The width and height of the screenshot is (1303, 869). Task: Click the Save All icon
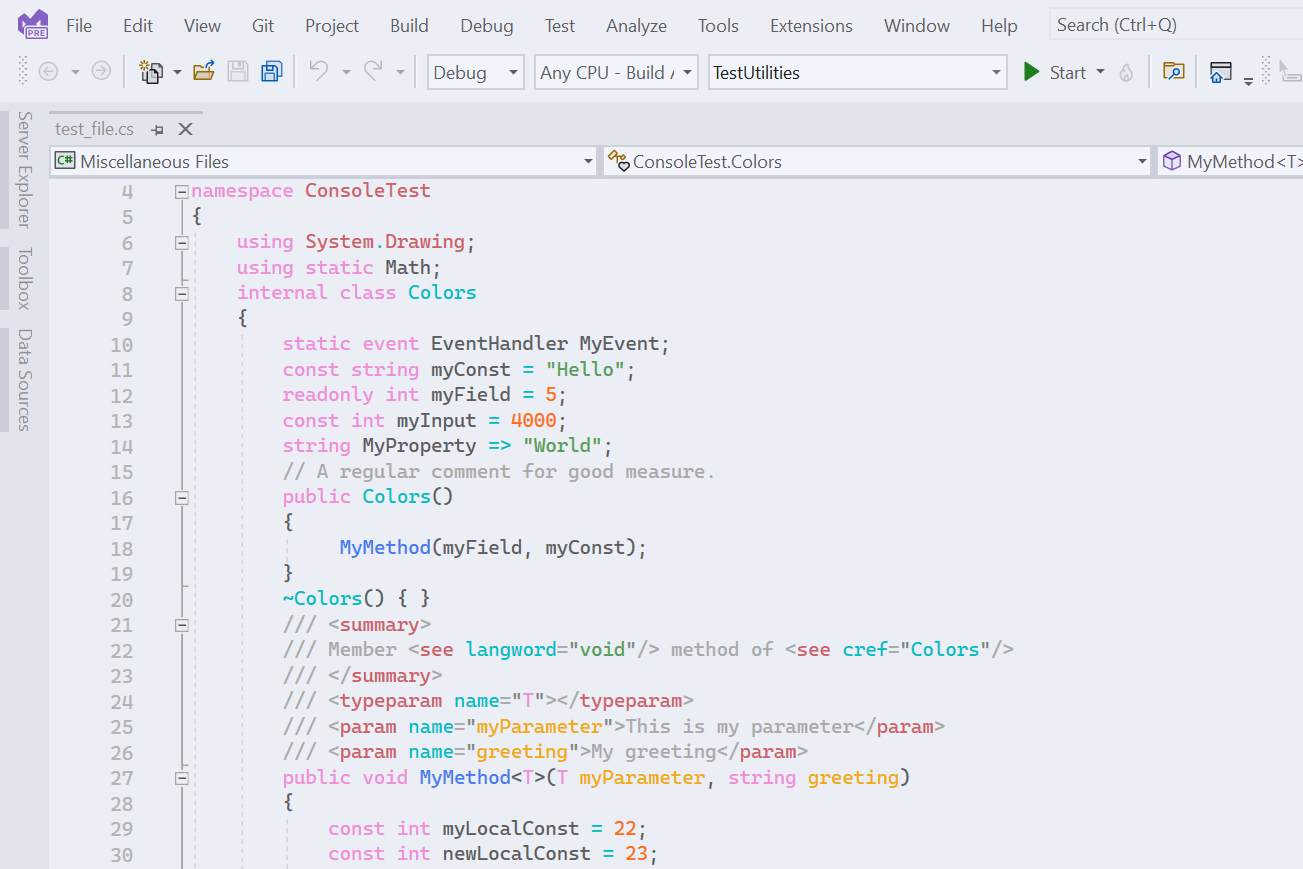coord(271,71)
